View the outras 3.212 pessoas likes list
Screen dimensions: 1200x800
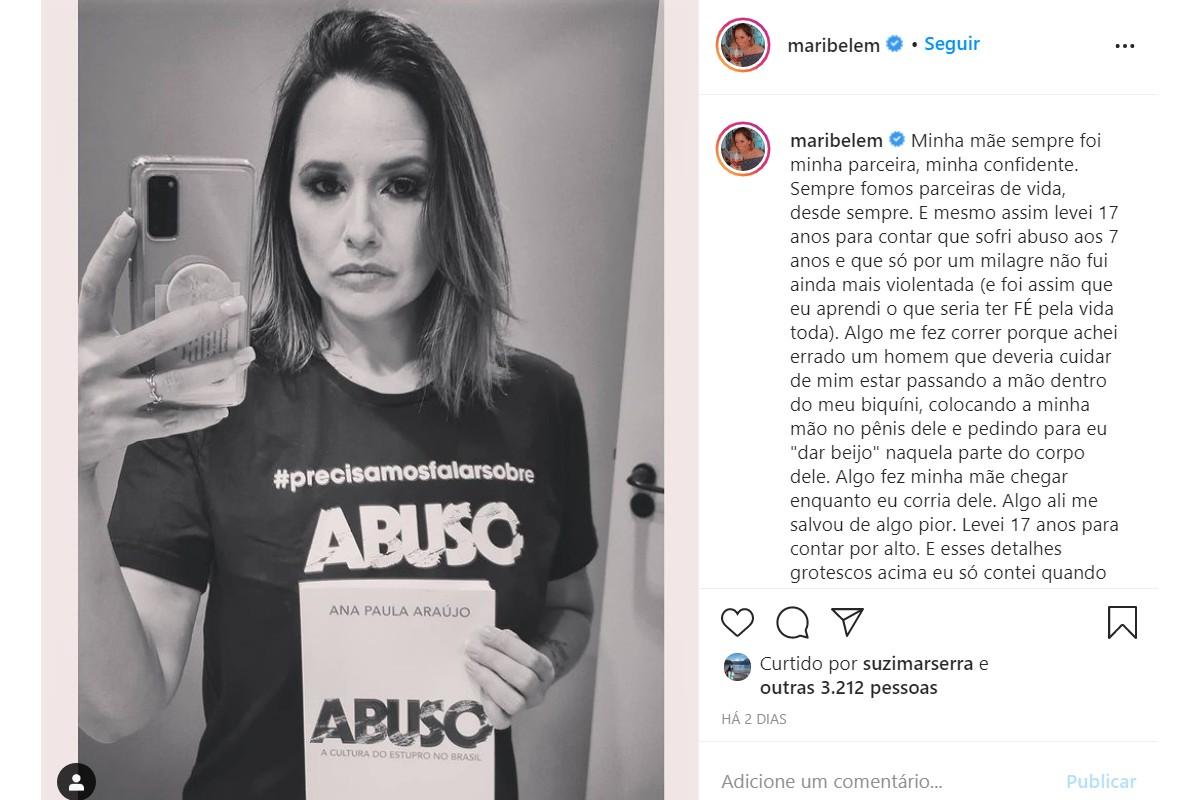[849, 688]
